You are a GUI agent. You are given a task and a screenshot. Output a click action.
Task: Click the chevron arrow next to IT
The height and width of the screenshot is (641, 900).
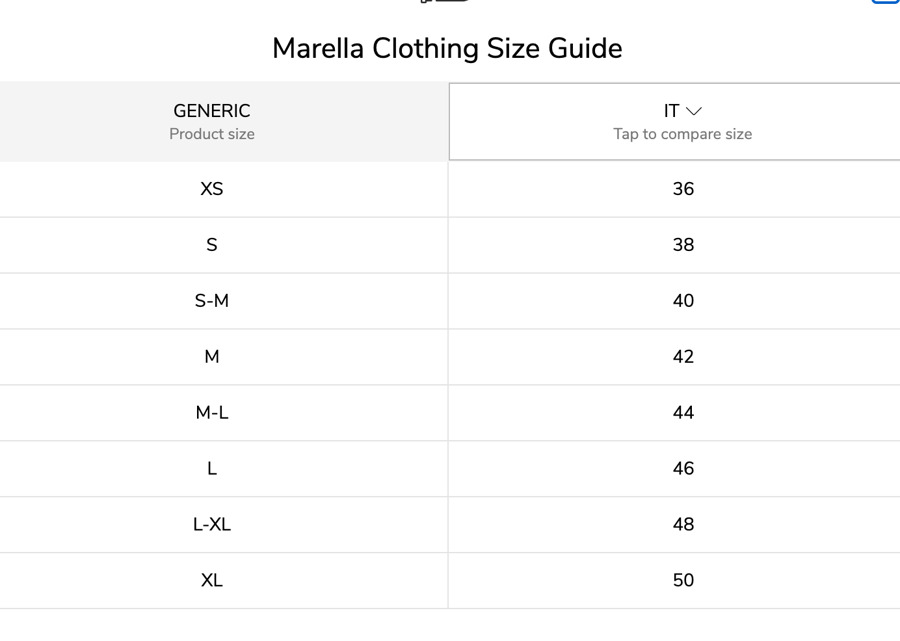[694, 111]
